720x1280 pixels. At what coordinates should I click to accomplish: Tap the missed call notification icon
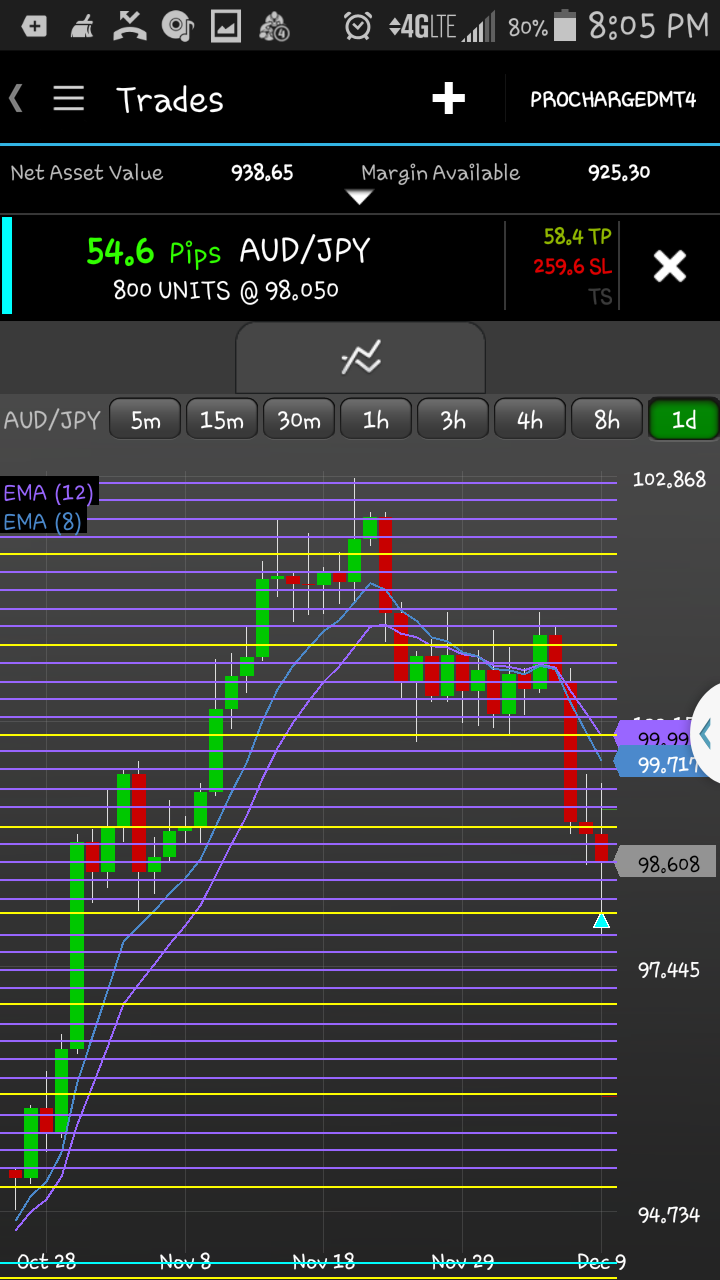[x=129, y=26]
